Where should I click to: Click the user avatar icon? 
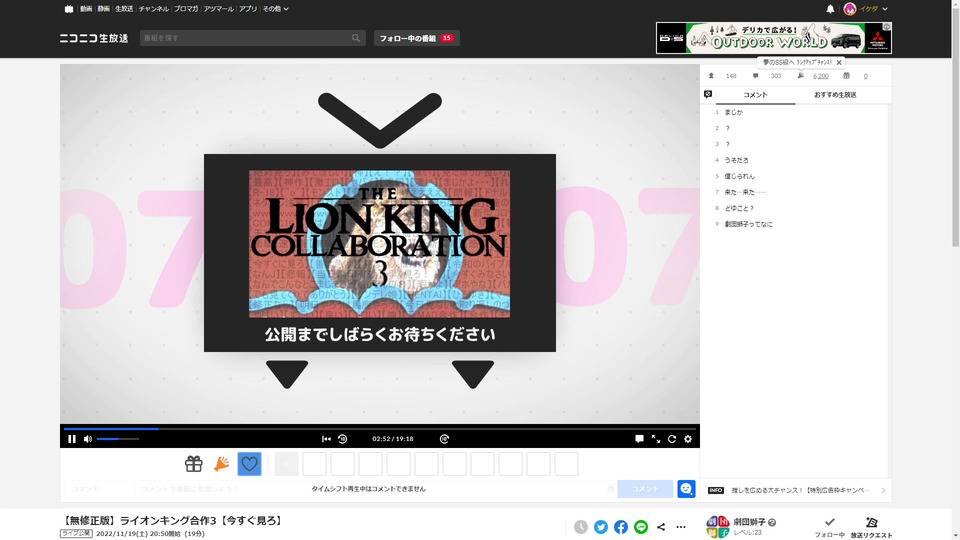[x=850, y=9]
